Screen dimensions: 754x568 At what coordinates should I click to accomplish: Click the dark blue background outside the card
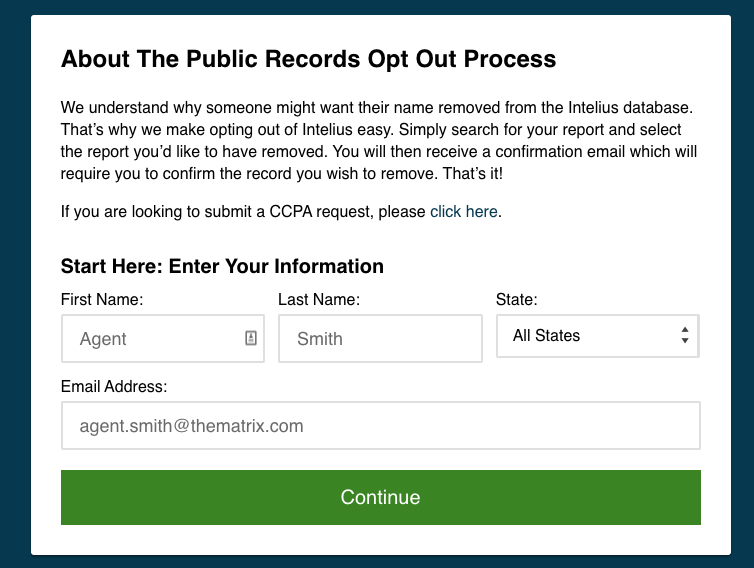tap(14, 289)
